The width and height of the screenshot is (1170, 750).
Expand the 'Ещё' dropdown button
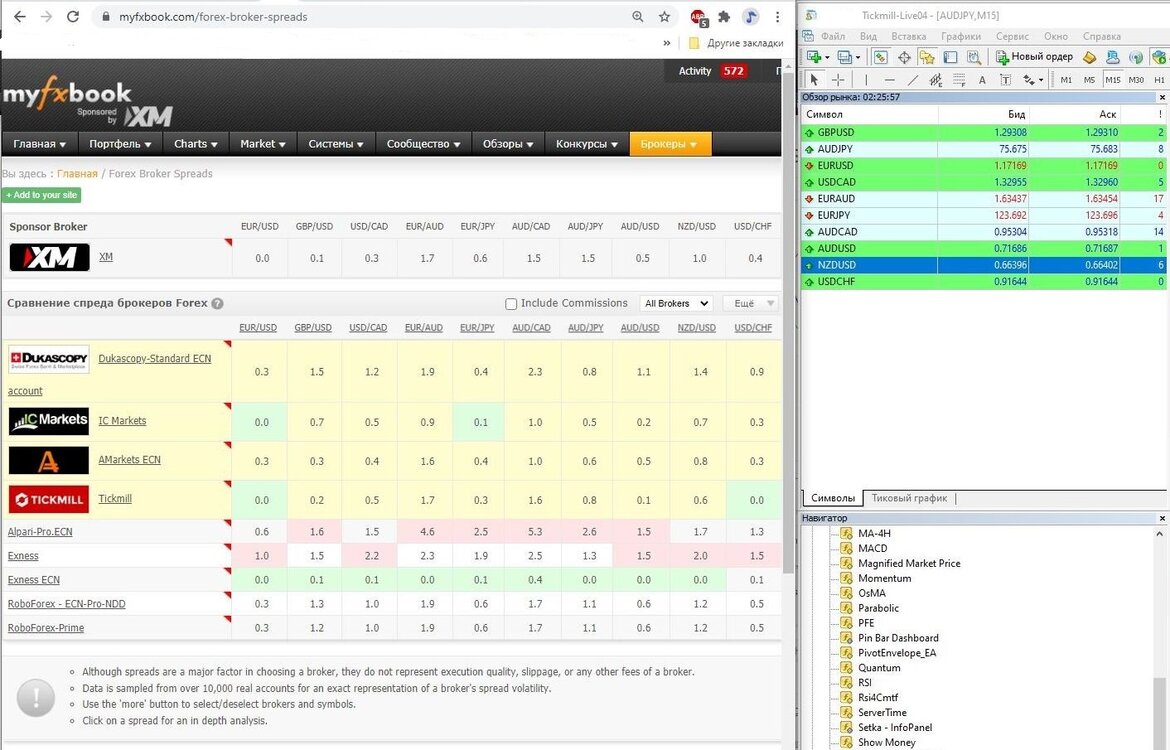click(x=751, y=304)
